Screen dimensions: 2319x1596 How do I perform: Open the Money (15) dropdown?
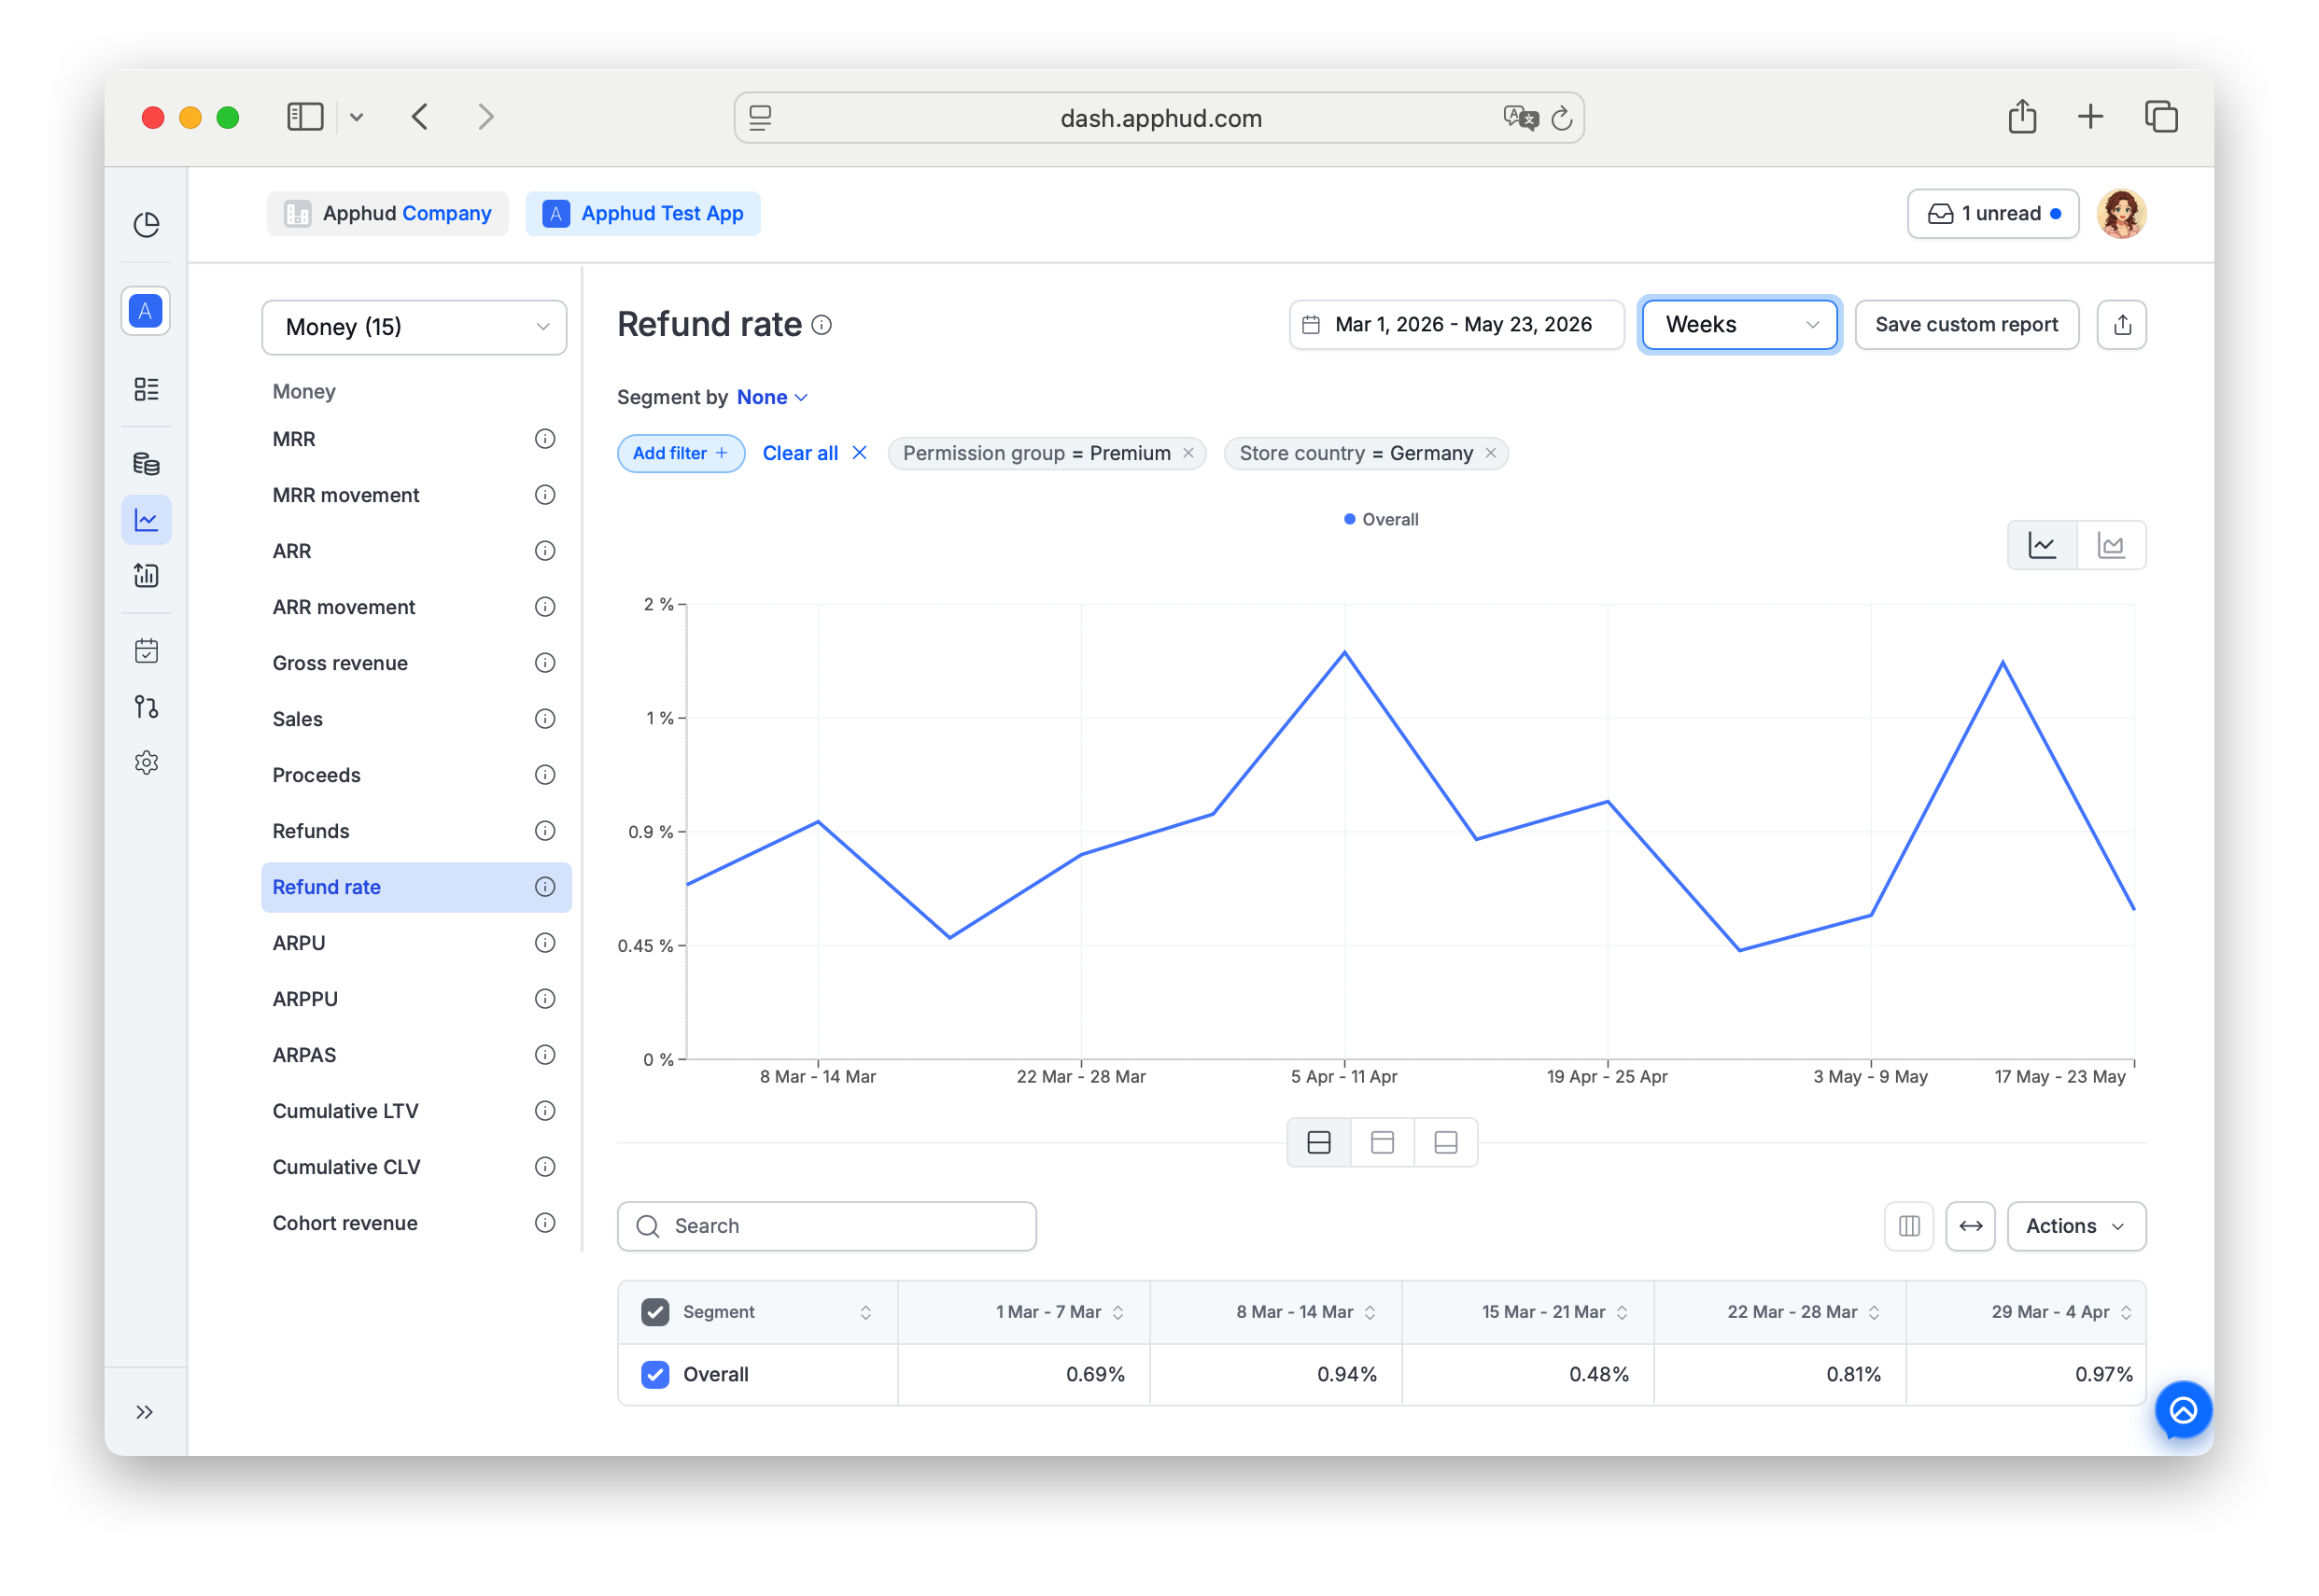pyautogui.click(x=414, y=328)
